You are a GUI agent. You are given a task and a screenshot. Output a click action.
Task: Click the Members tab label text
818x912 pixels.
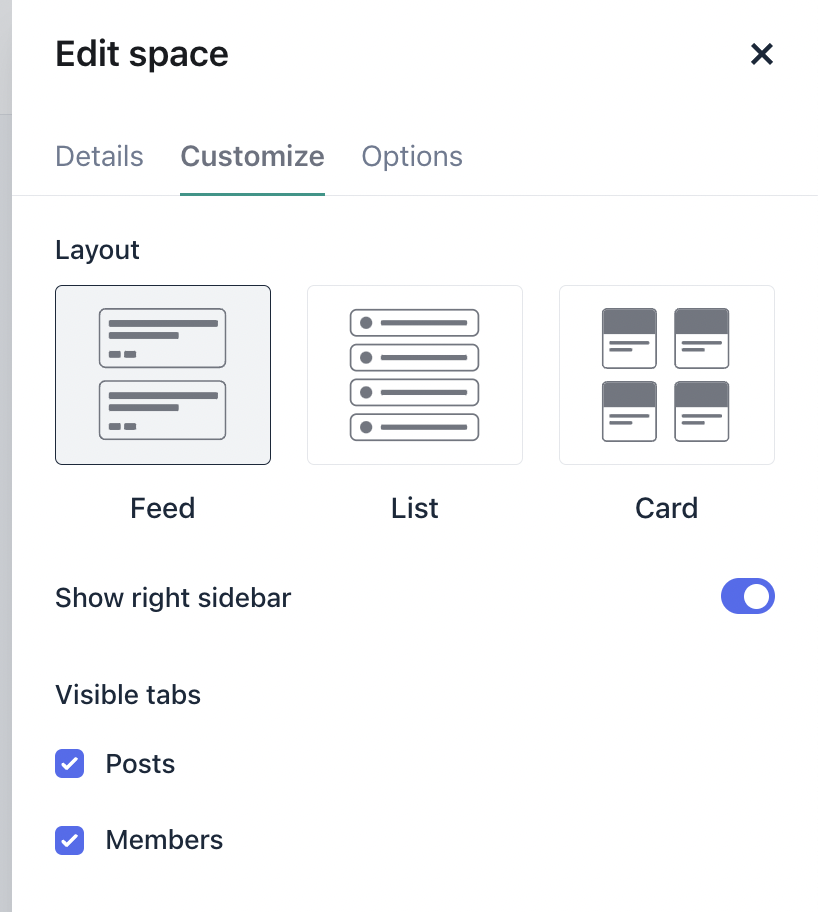point(164,840)
